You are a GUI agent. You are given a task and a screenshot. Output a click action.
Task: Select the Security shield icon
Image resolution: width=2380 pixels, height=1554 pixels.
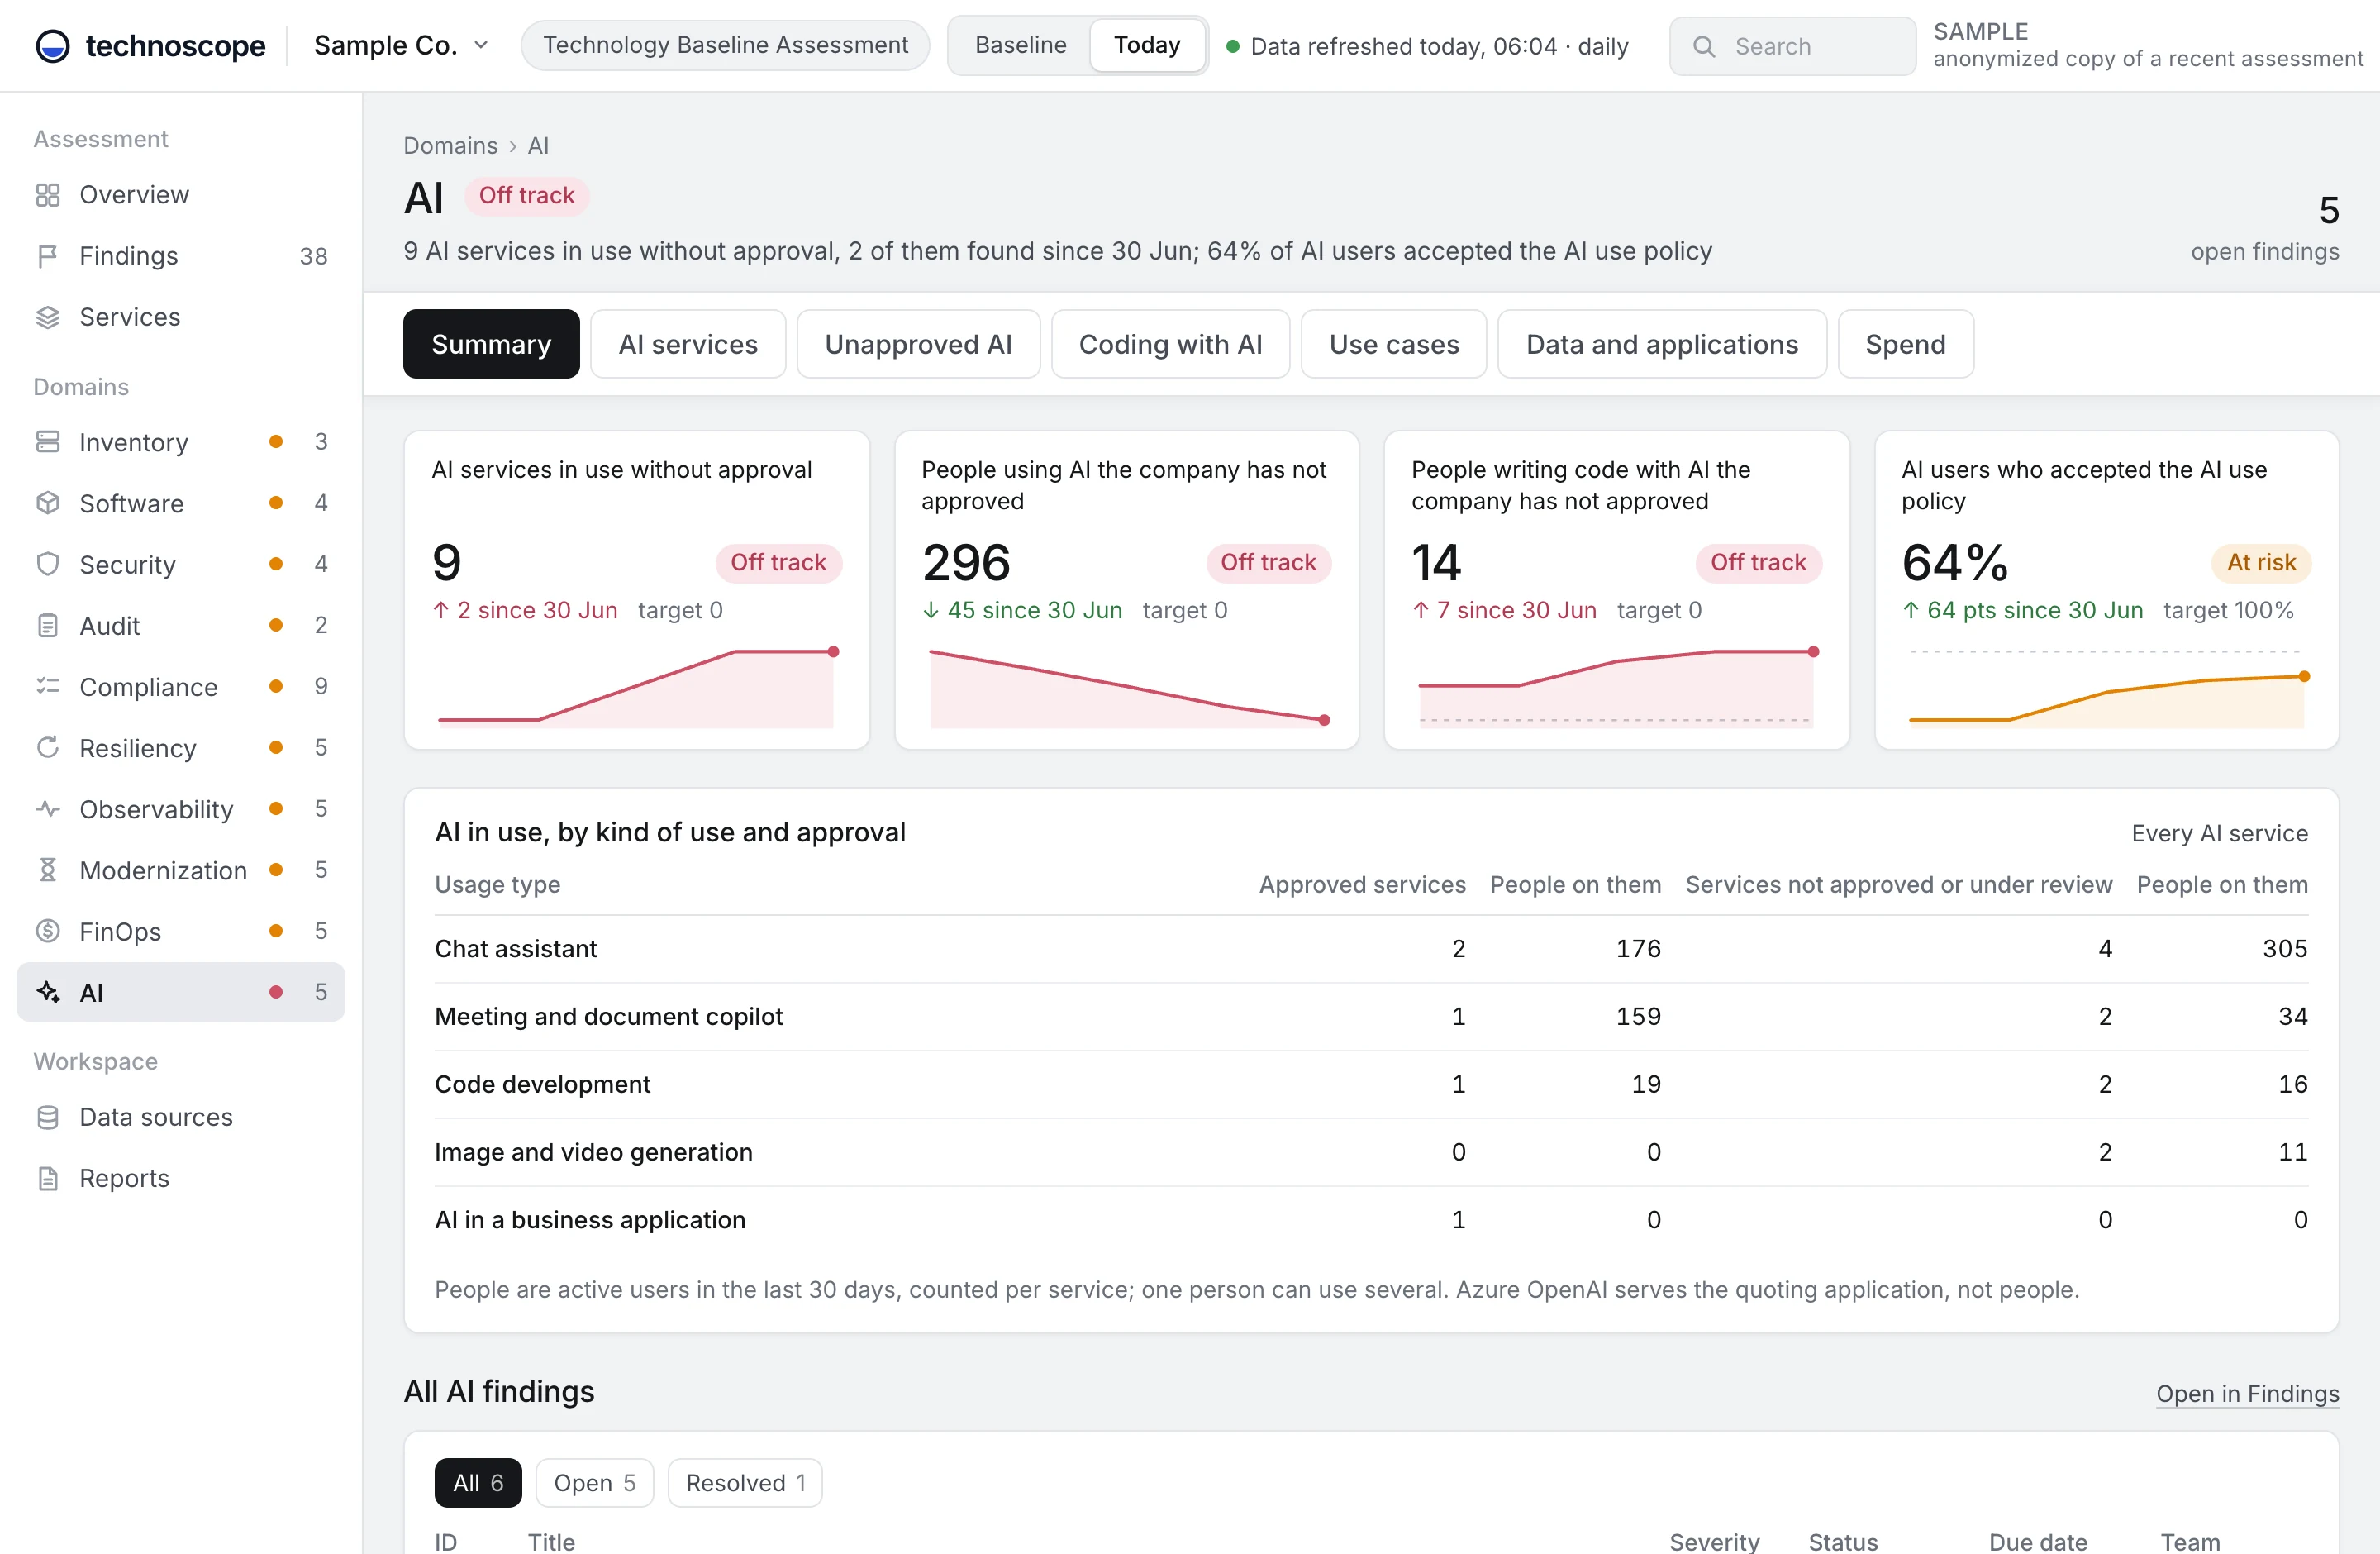pos(48,564)
